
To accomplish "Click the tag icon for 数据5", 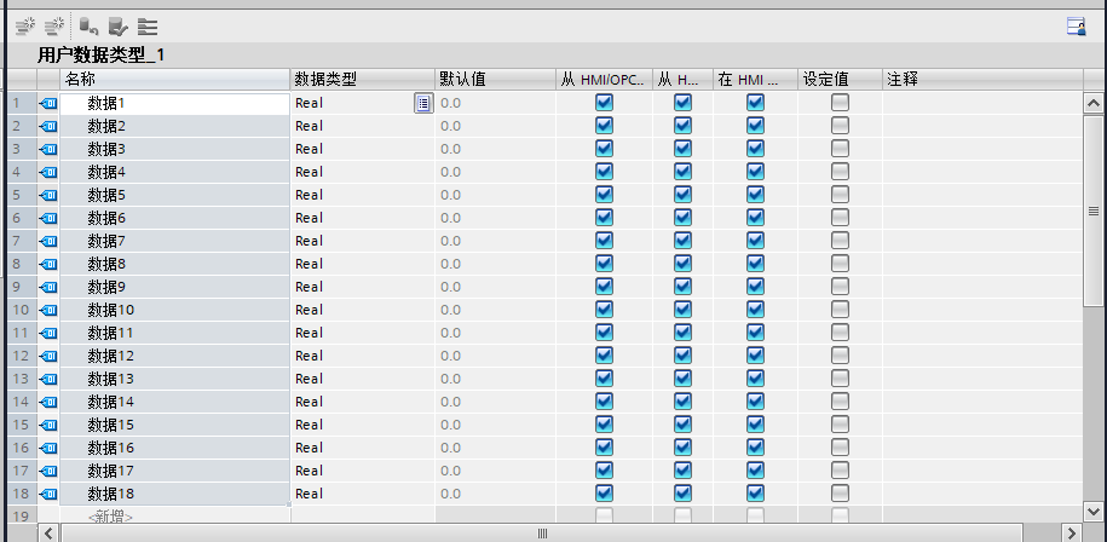I will pyautogui.click(x=48, y=195).
